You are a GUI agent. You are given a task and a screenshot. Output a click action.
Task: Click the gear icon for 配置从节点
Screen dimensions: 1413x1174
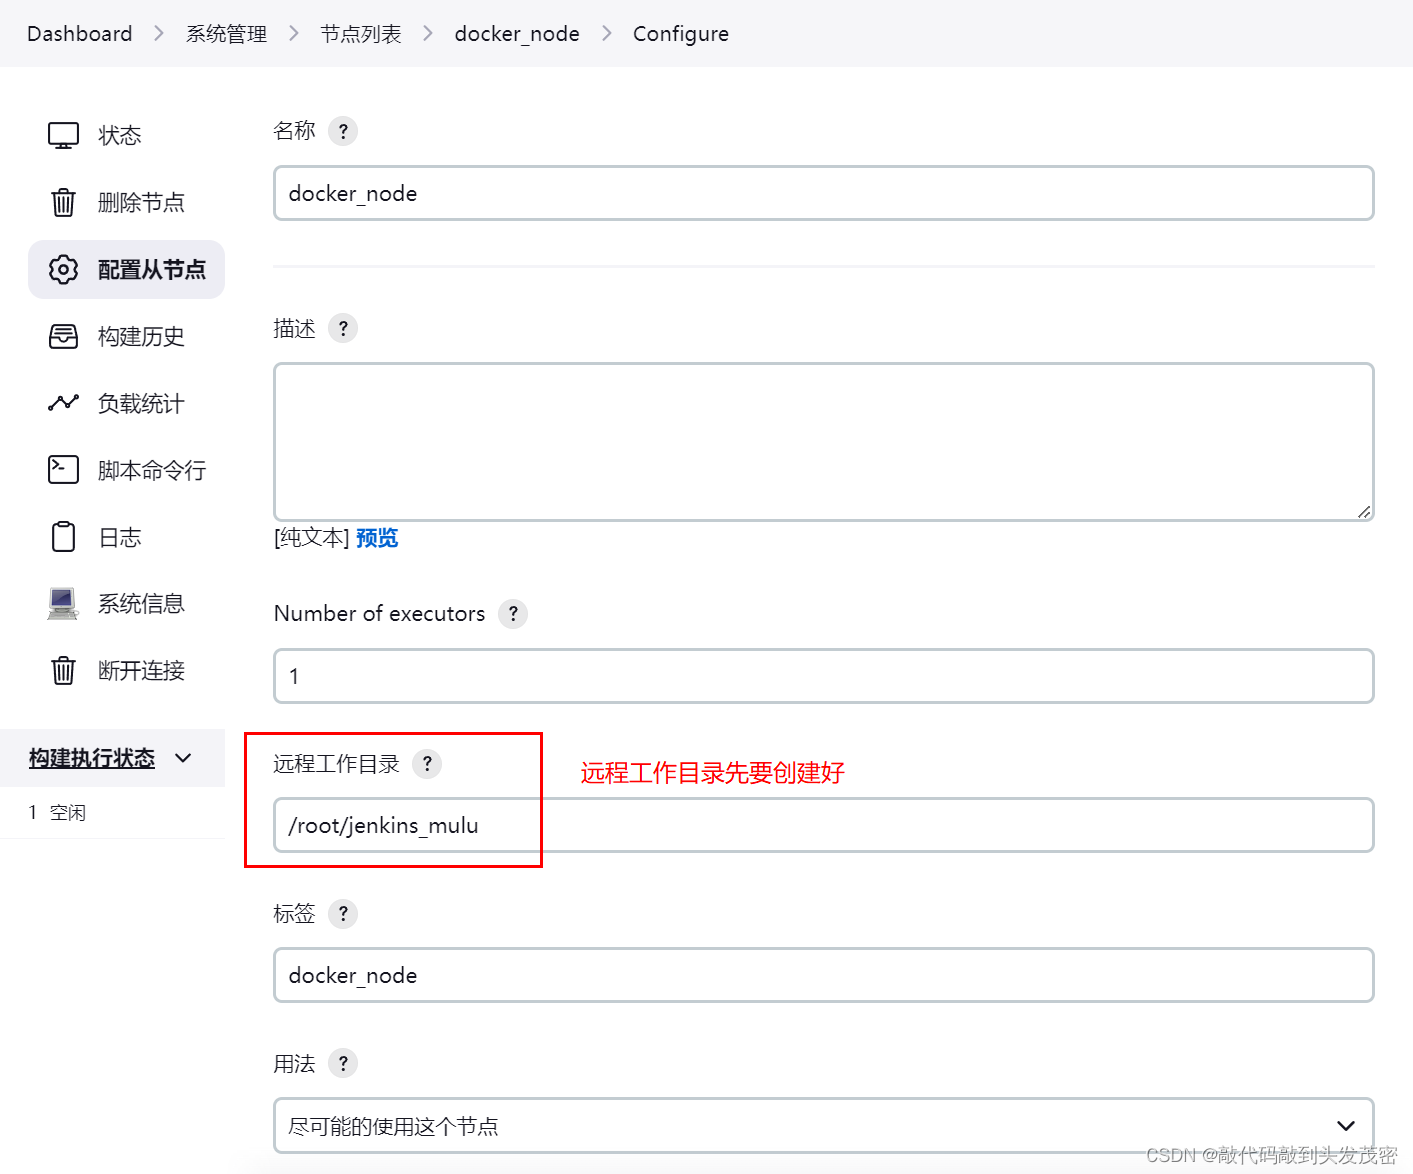[x=63, y=269]
